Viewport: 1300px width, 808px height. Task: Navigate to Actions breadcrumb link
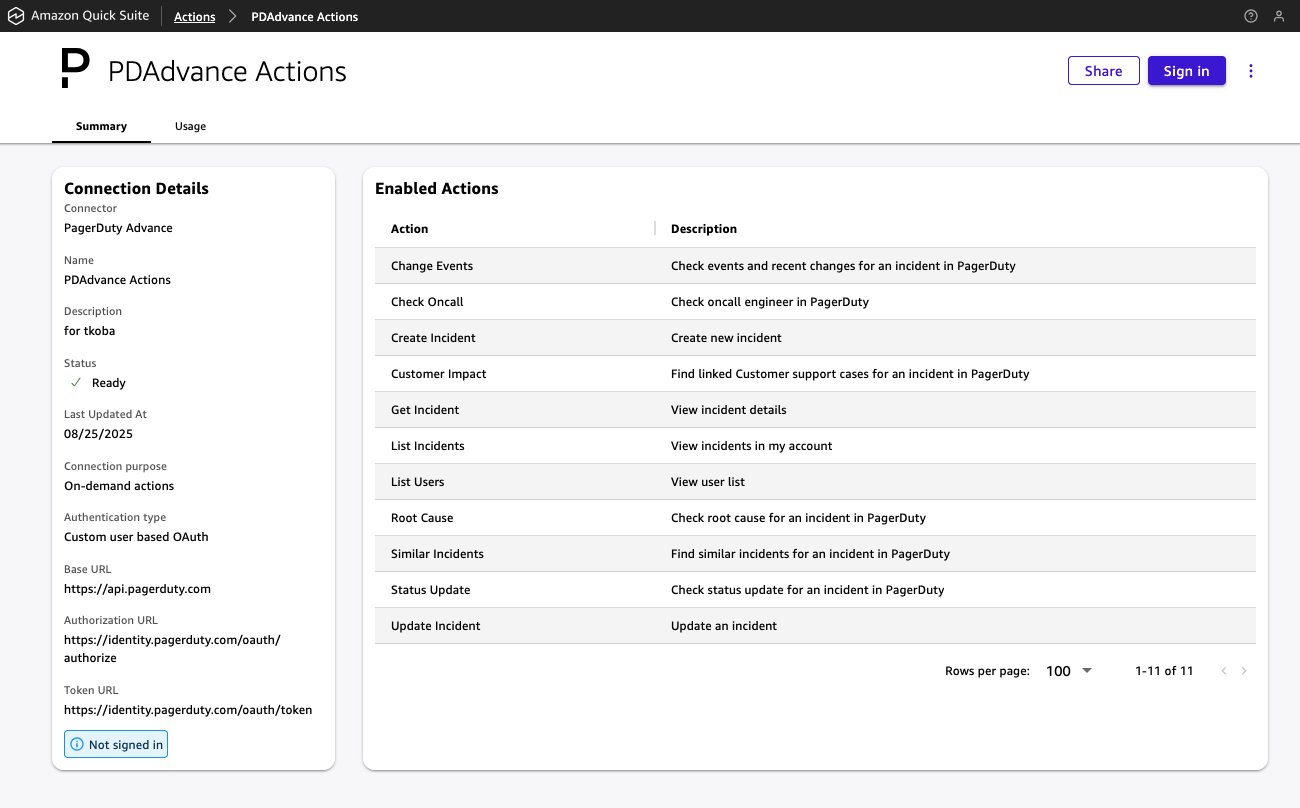[194, 17]
